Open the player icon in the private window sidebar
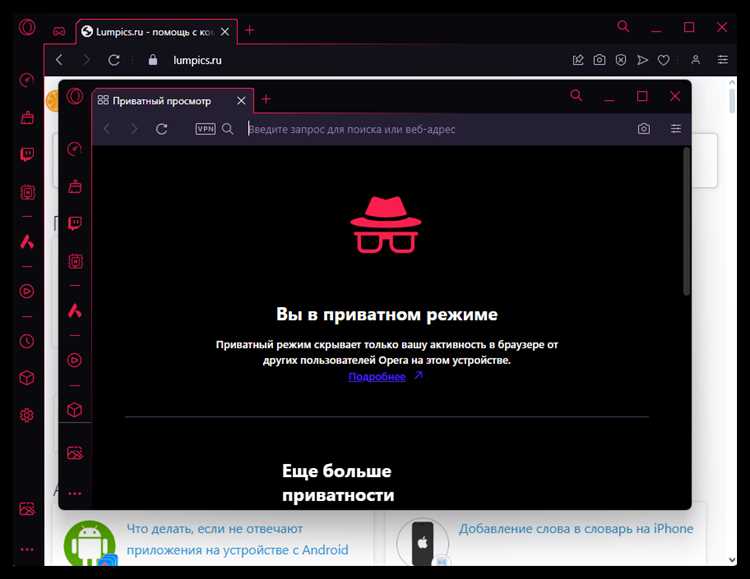Image resolution: width=750 pixels, height=579 pixels. [74, 360]
